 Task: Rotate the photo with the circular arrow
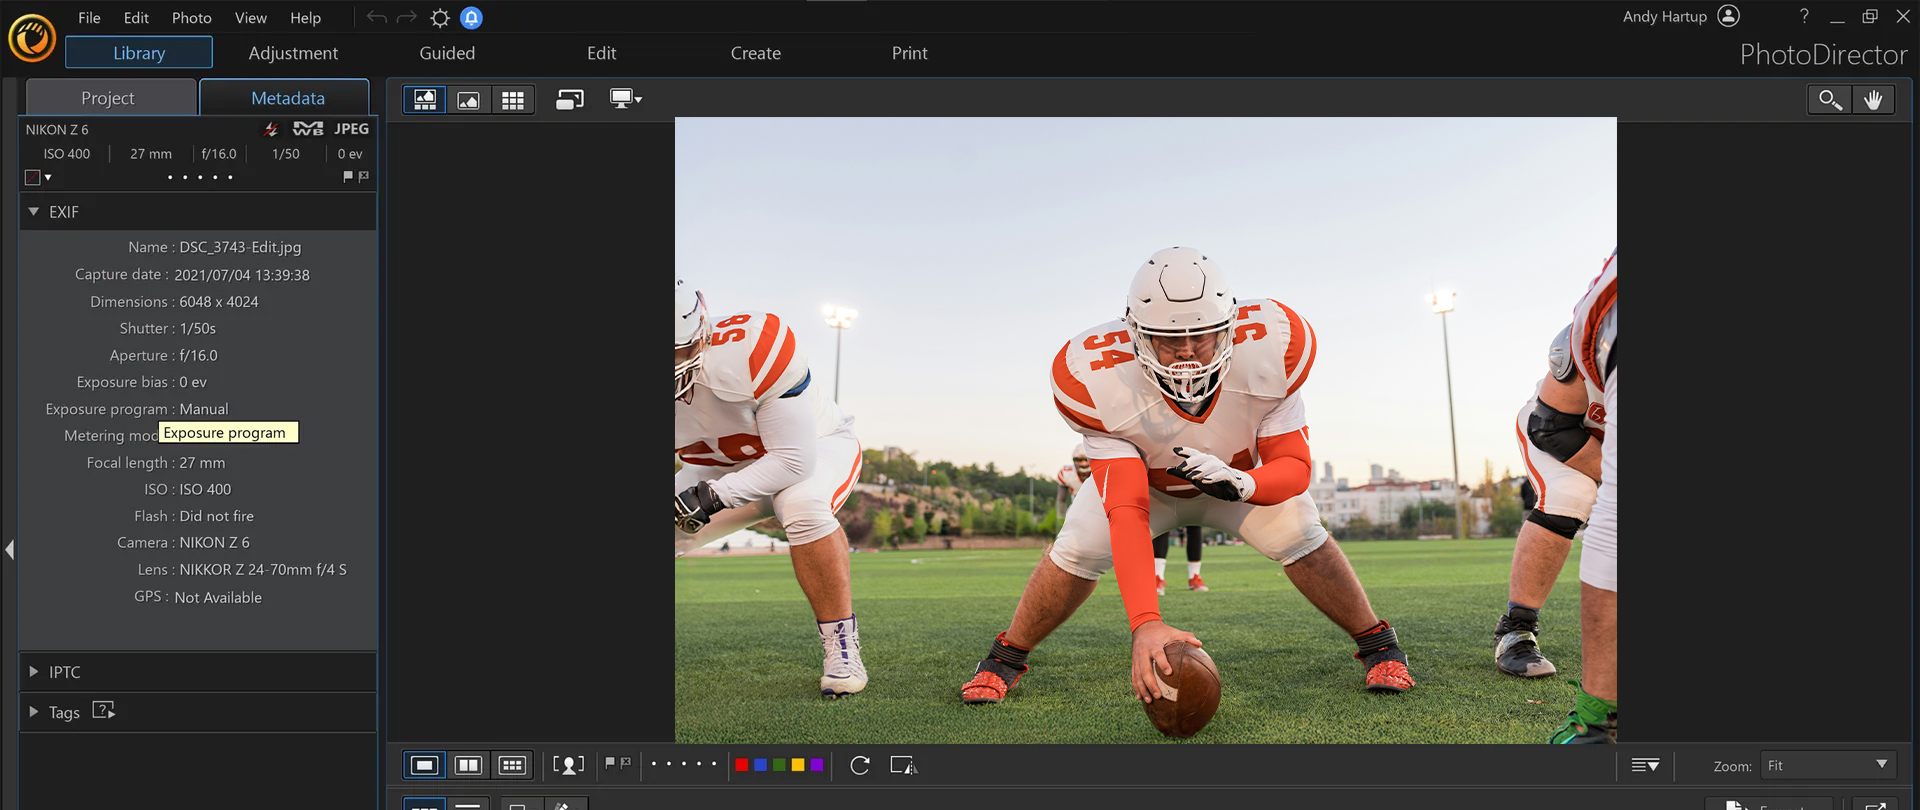(859, 765)
